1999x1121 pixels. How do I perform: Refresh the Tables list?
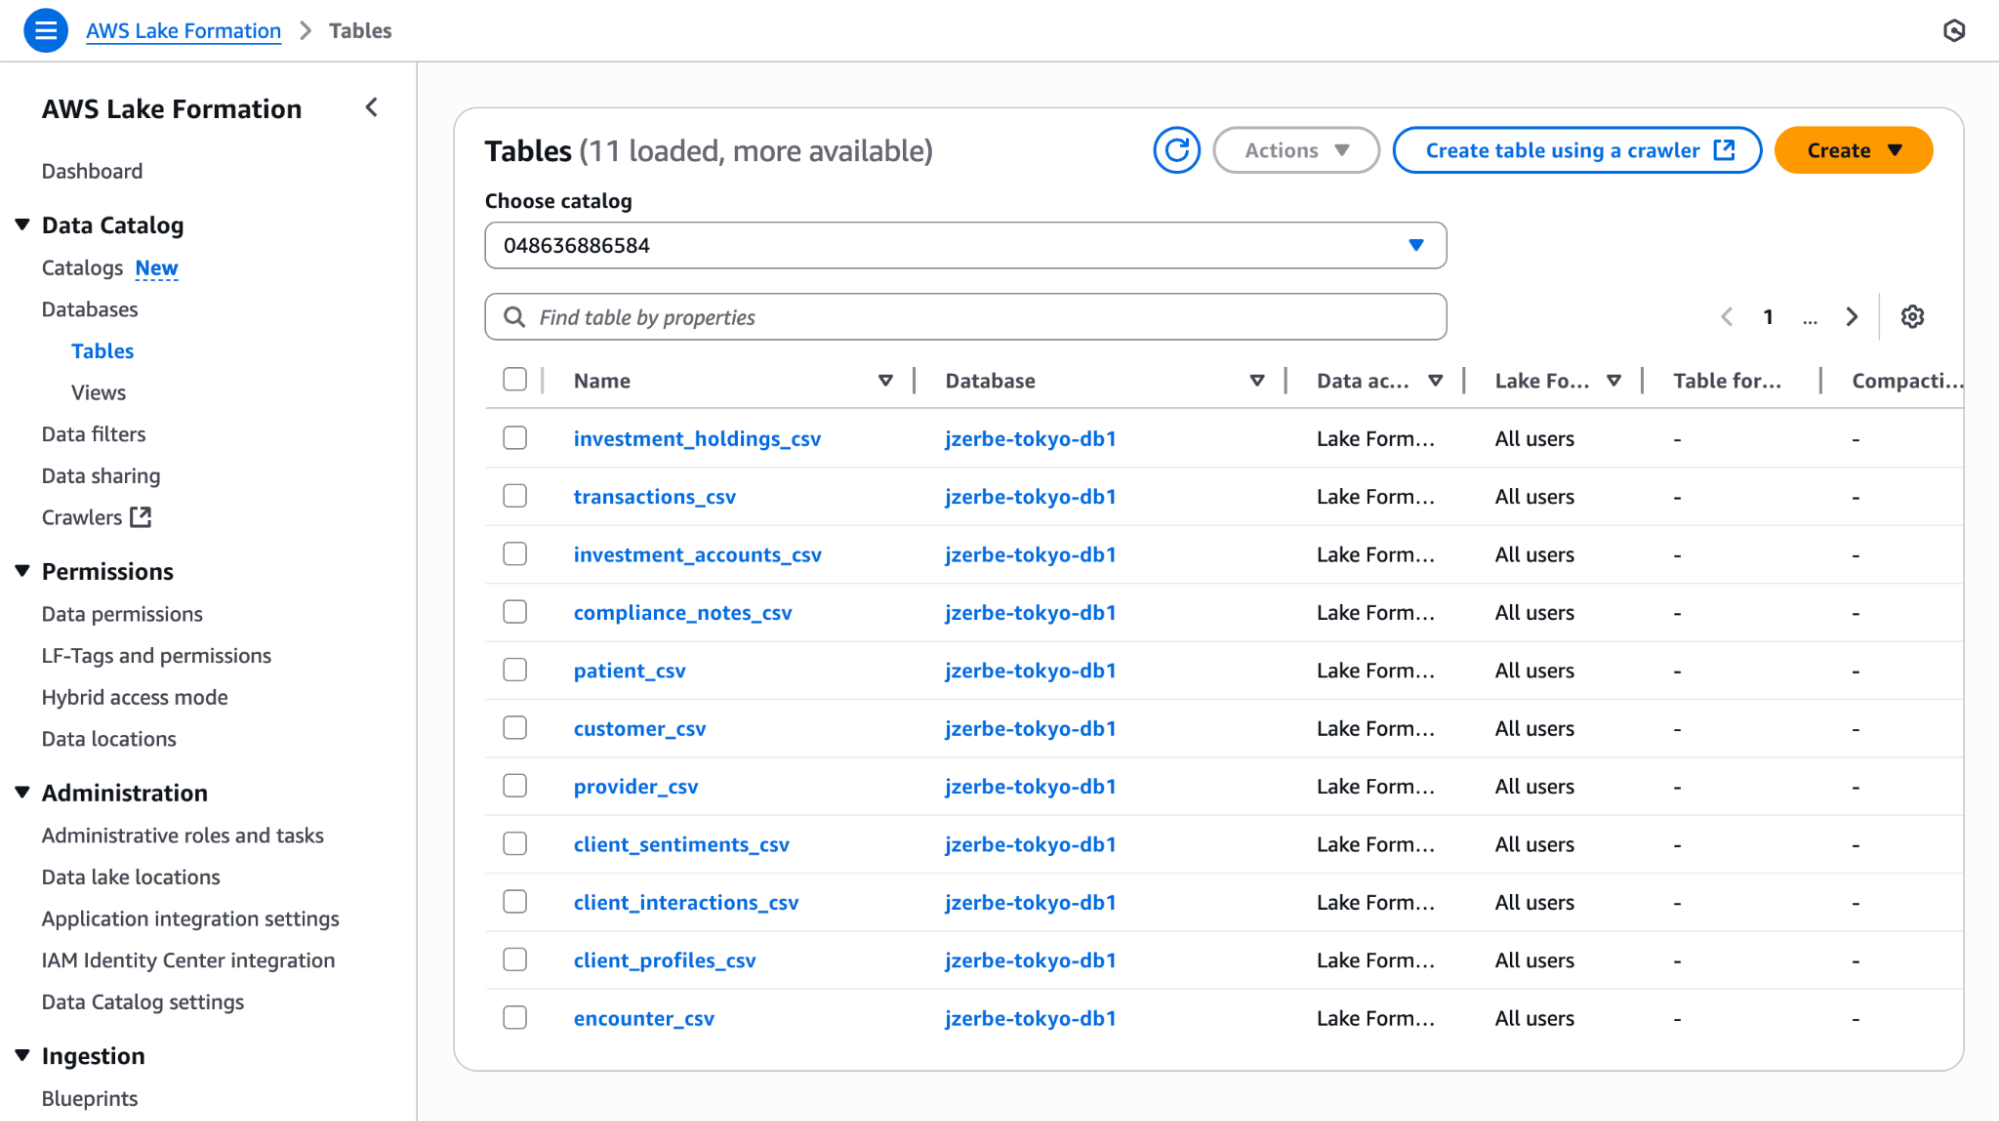click(x=1176, y=150)
